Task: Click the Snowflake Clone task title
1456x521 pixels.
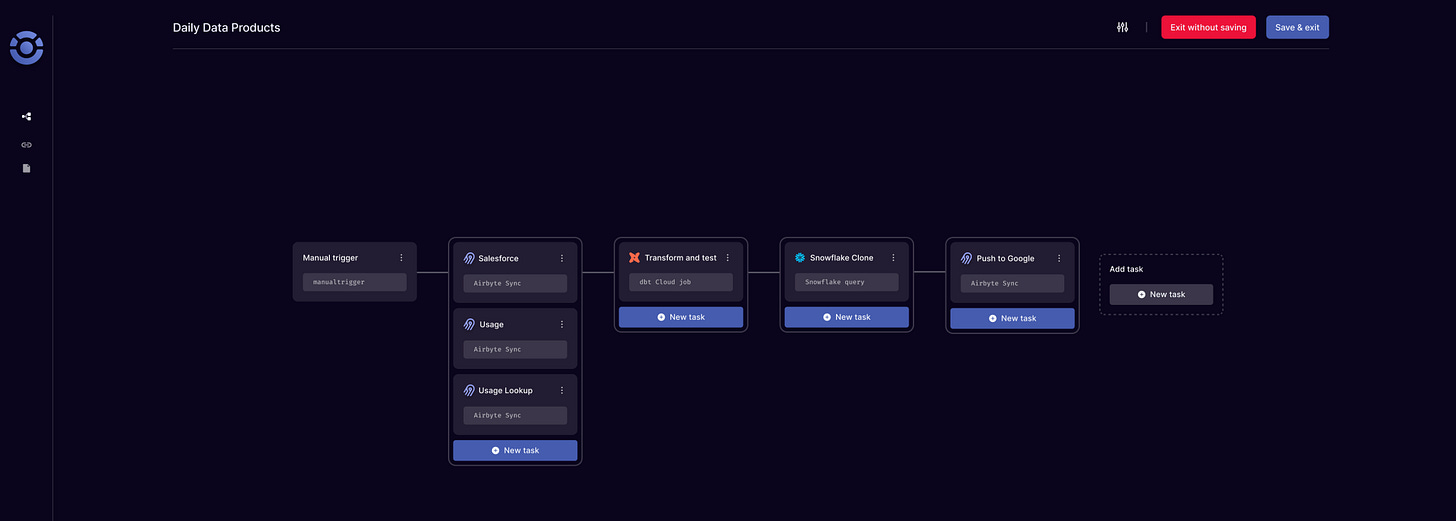Action: click(842, 257)
